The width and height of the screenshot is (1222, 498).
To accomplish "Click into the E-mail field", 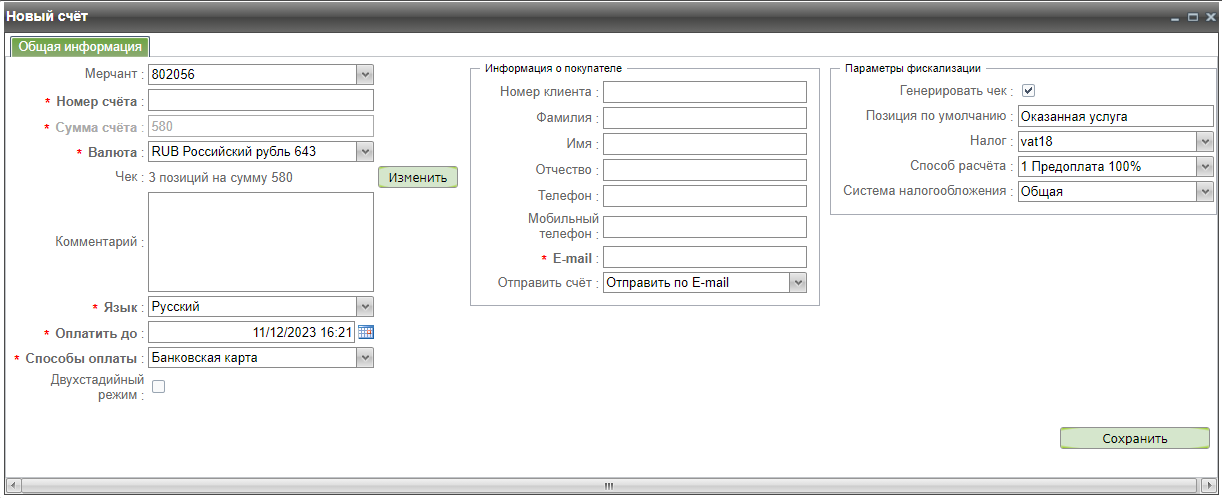I will pyautogui.click(x=704, y=258).
